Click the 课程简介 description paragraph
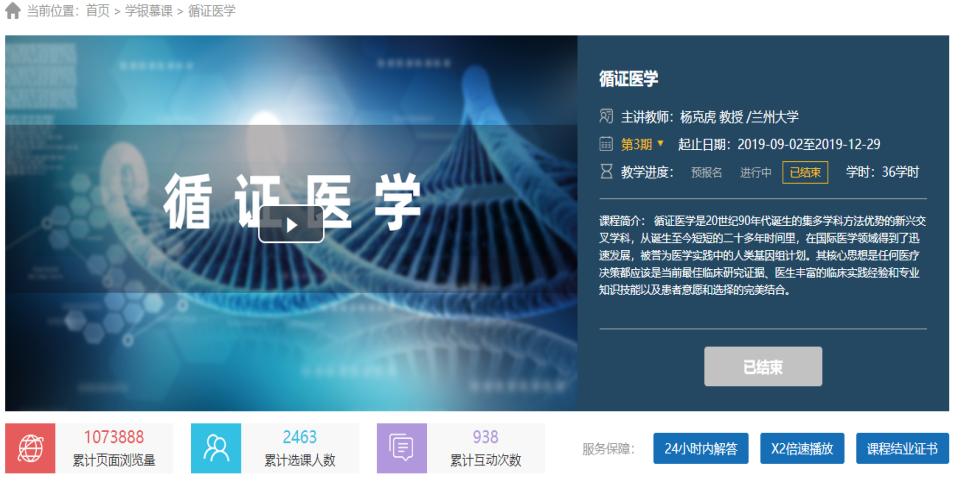 click(x=762, y=255)
